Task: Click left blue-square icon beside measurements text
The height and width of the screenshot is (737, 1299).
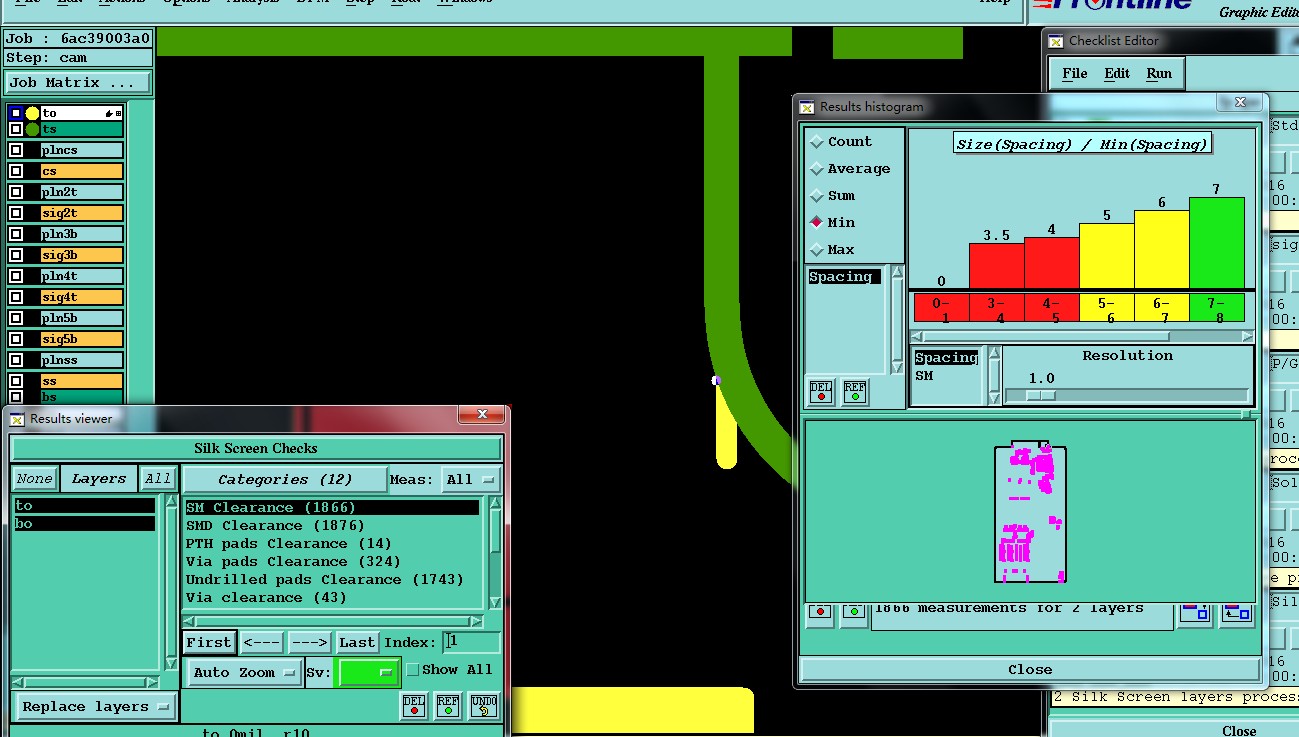Action: coord(1196,612)
